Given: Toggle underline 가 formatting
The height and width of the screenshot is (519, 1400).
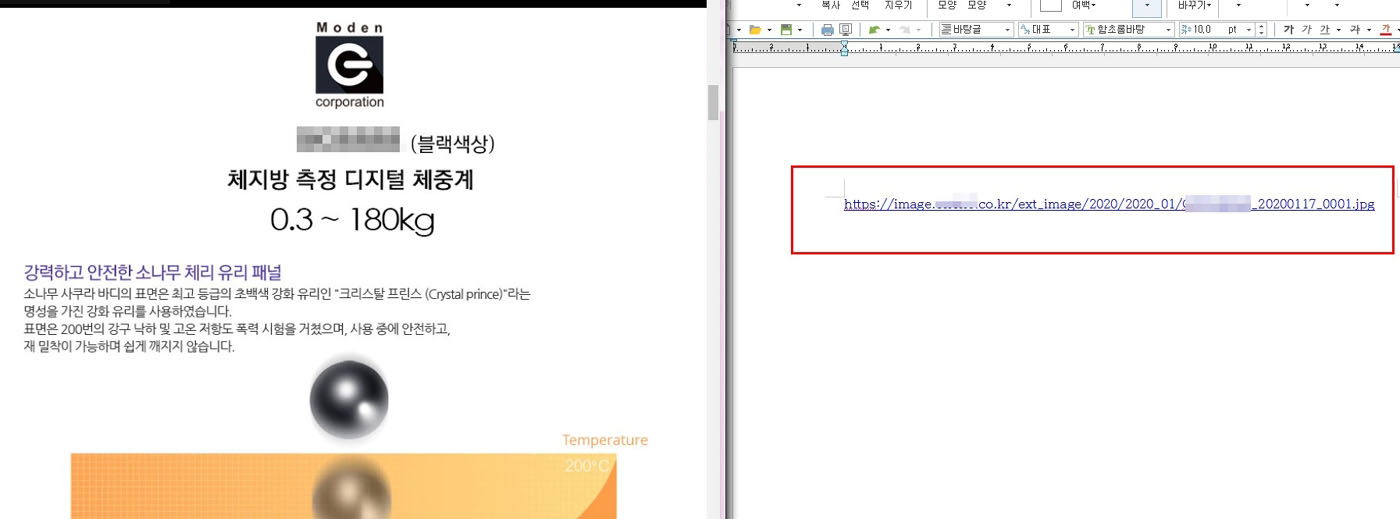Looking at the screenshot, I should click(x=1325, y=30).
